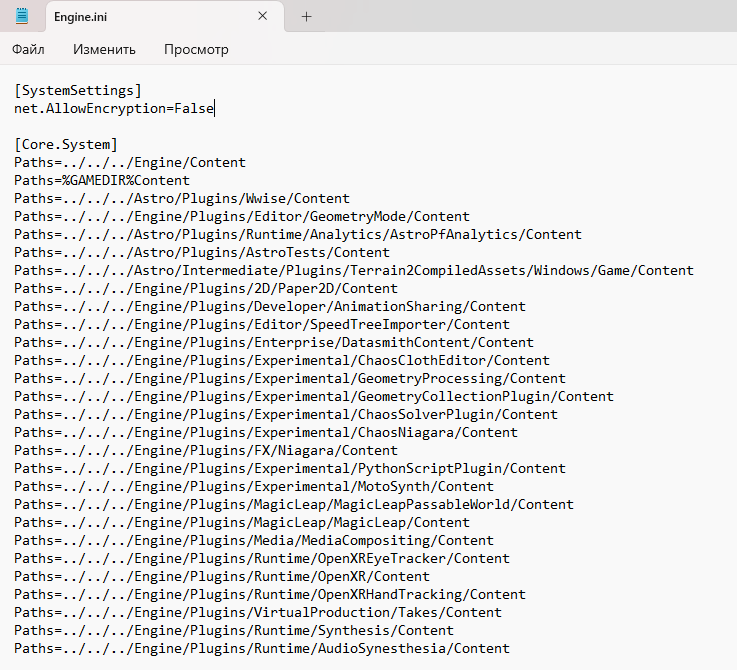The width and height of the screenshot is (737, 670).
Task: Click the MagicLeap/MagicLeap/Content path line
Action: pyautogui.click(x=242, y=522)
